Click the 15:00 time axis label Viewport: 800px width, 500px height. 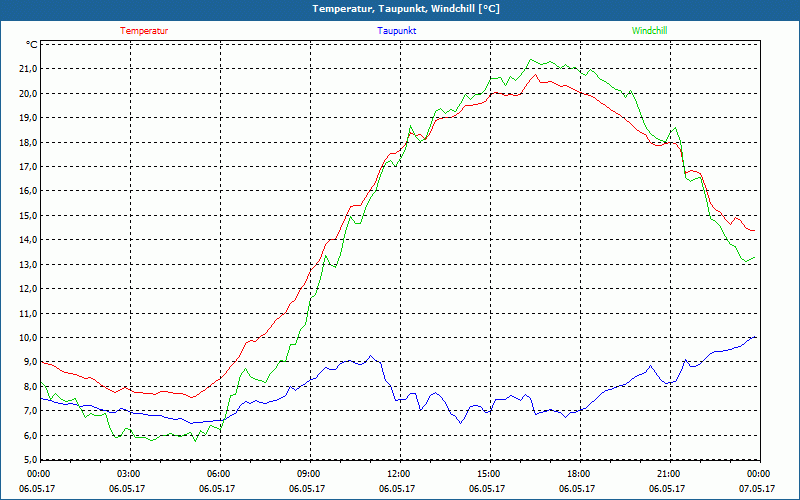pos(490,474)
